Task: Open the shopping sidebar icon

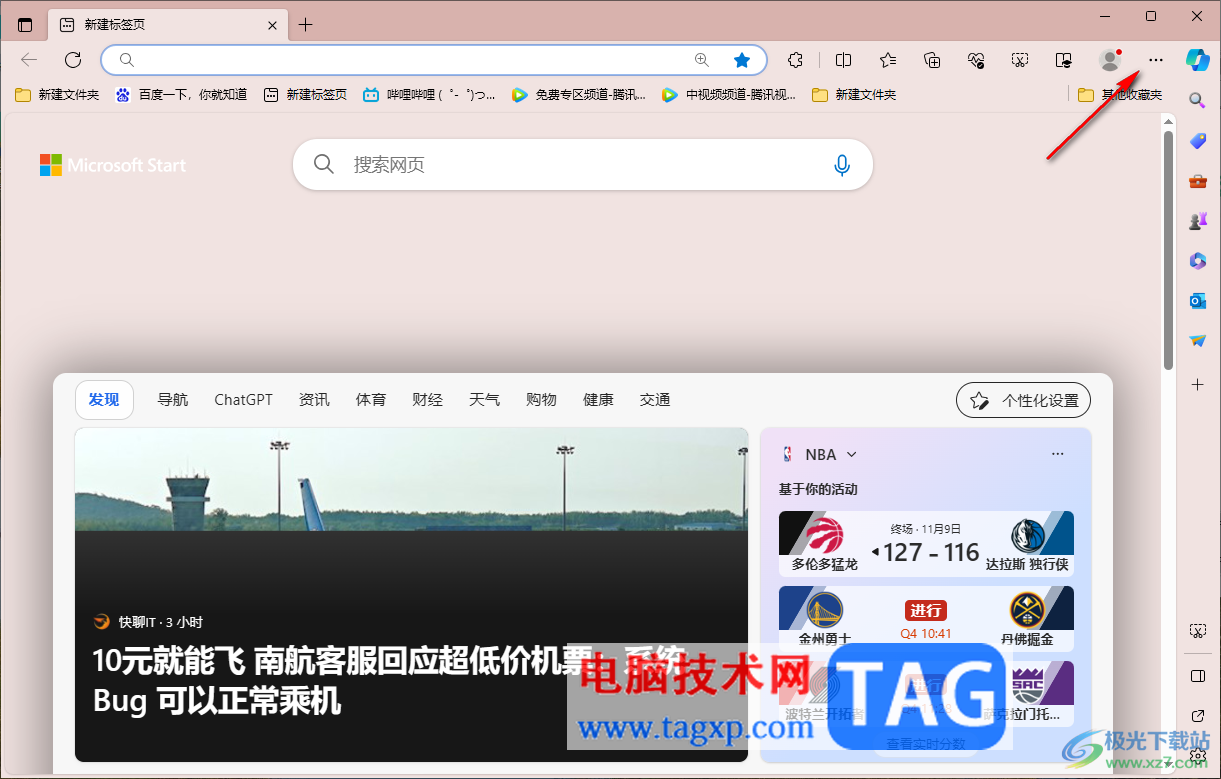Action: [x=1197, y=141]
